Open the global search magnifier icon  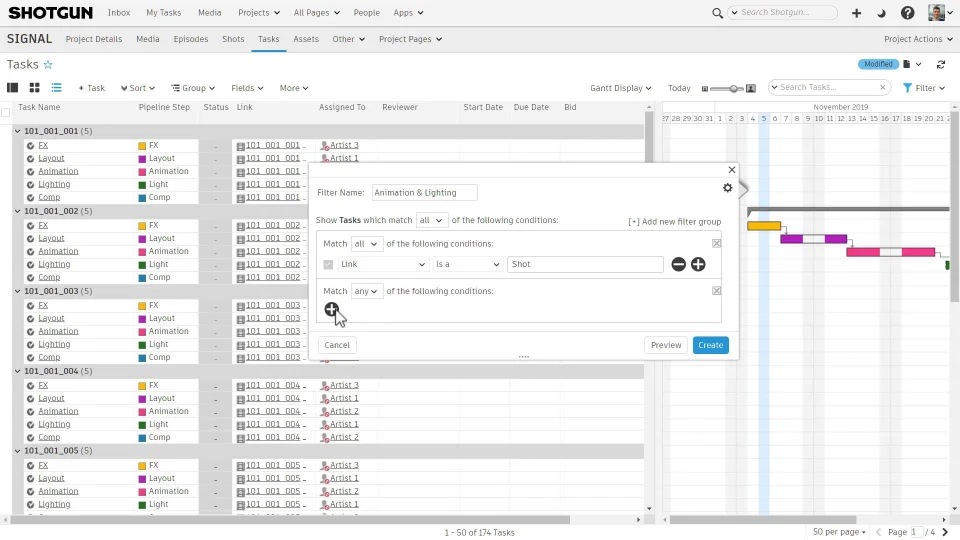click(717, 13)
